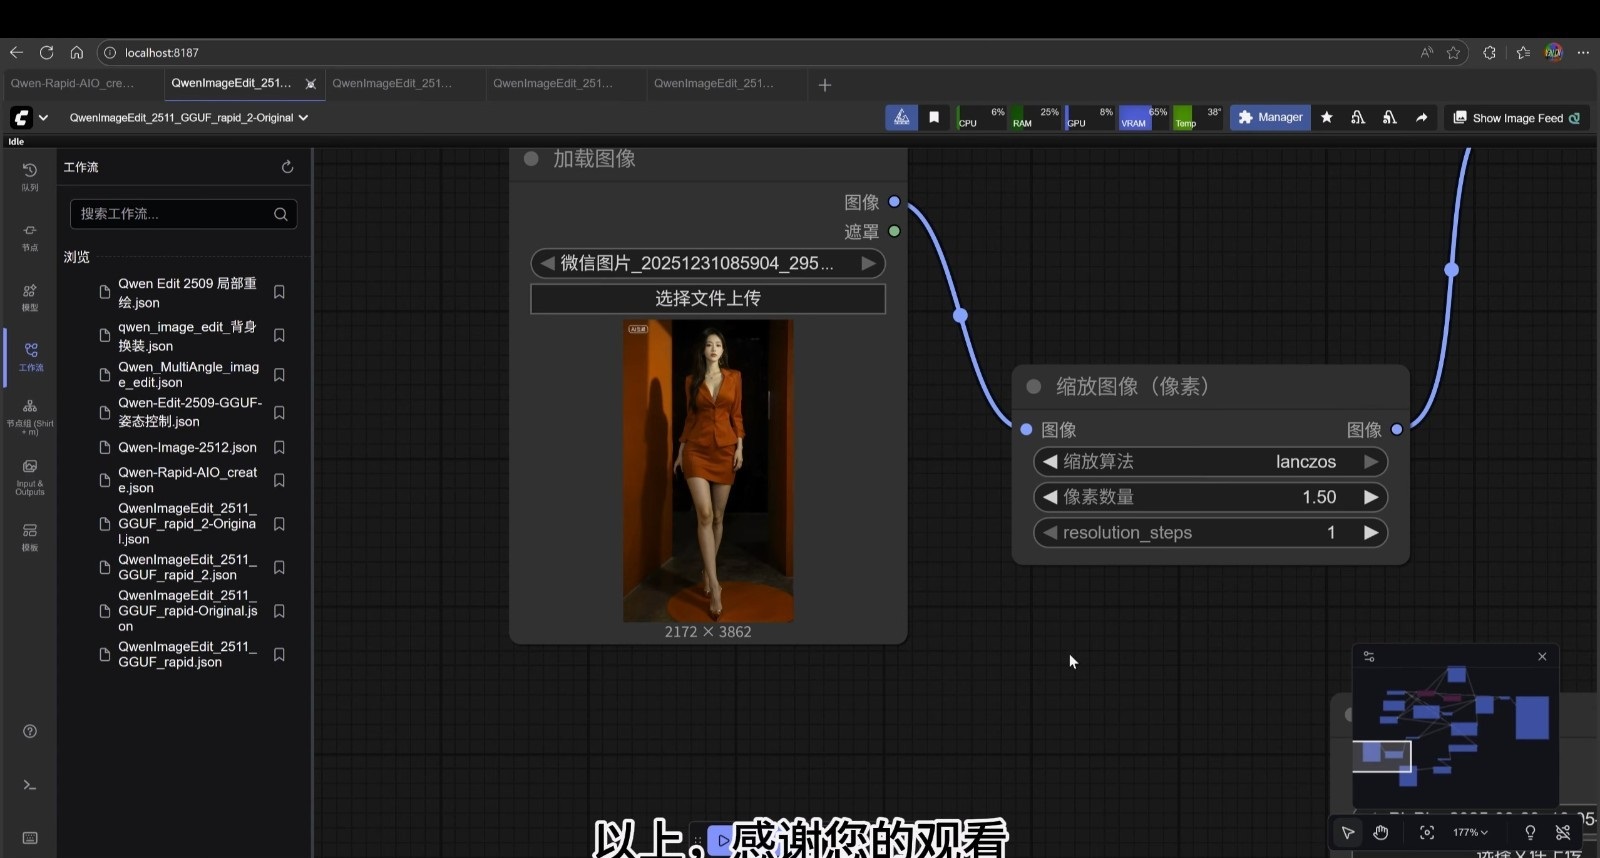This screenshot has width=1600, height=858.
Task: Open the Manager button in toolbar
Action: coord(1270,118)
